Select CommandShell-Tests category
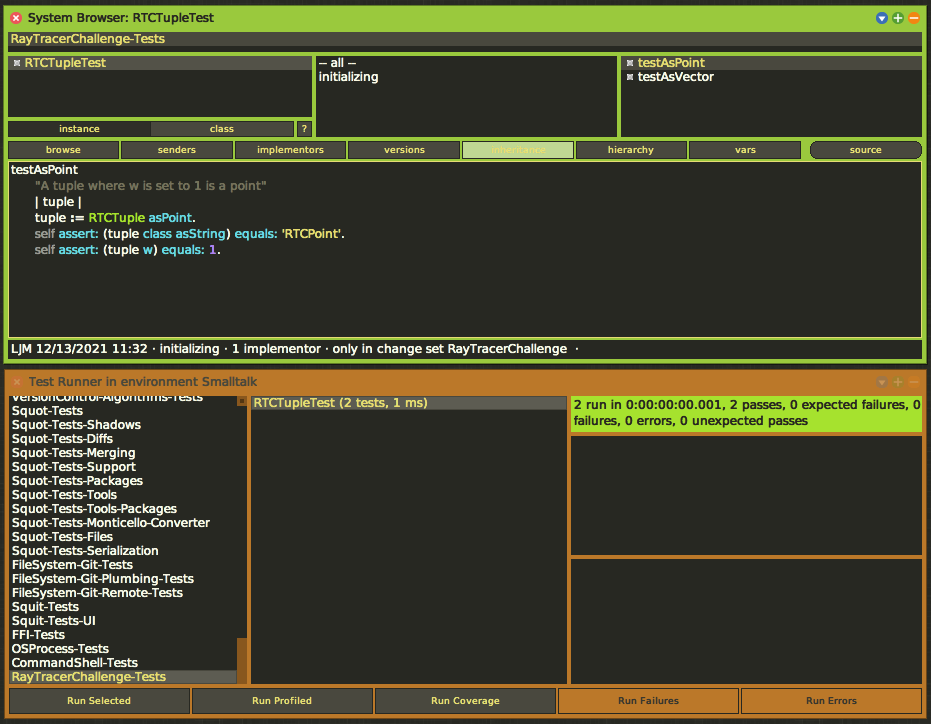 click(x=123, y=663)
